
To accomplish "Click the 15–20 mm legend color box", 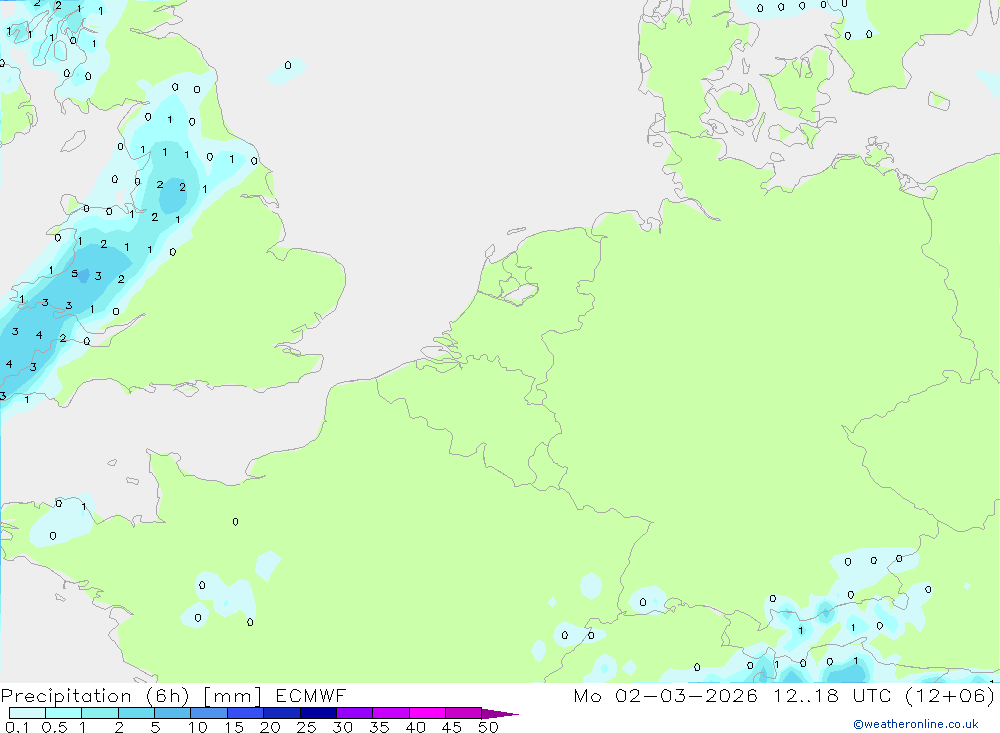I will click(246, 713).
